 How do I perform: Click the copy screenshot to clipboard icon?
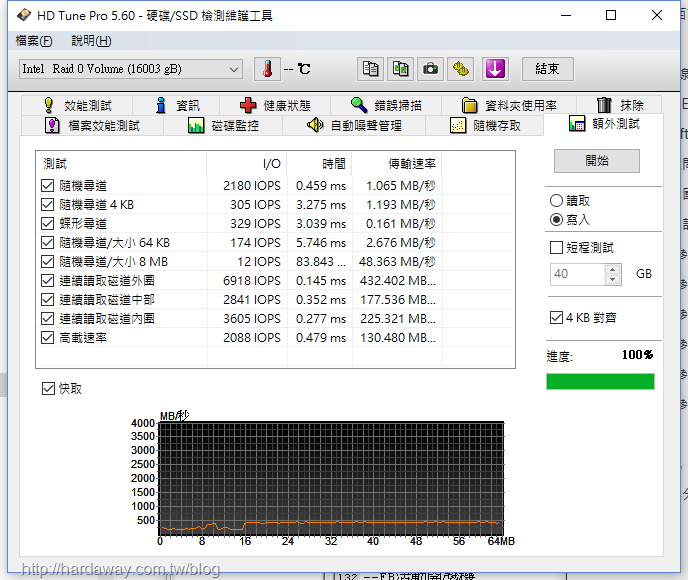point(400,69)
